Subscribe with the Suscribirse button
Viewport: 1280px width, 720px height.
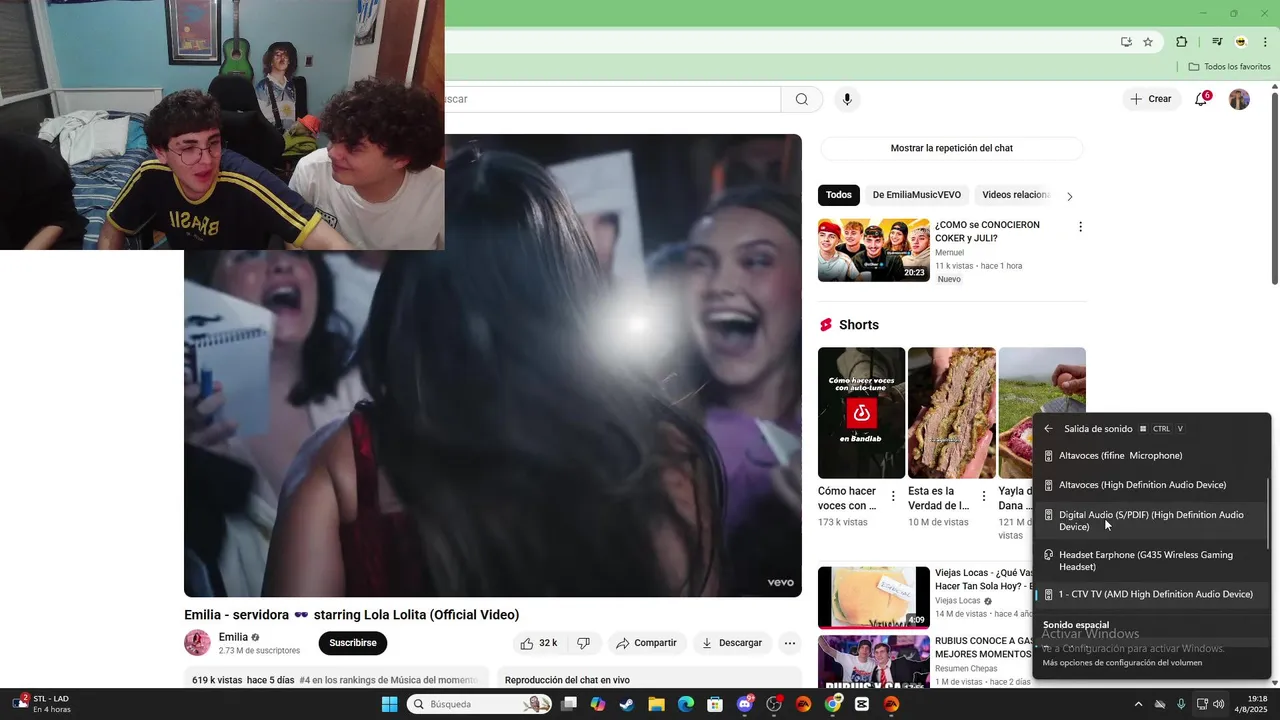(353, 643)
